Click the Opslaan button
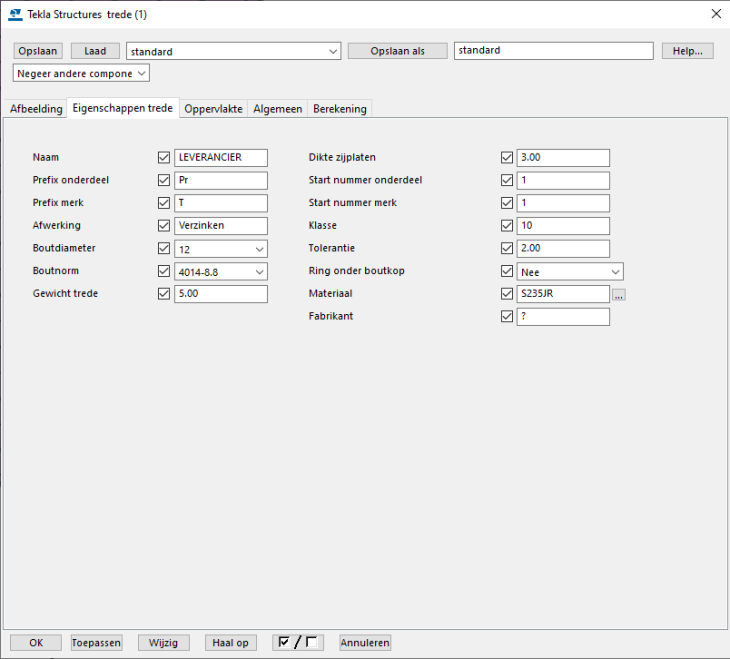This screenshot has width=730, height=659. point(38,51)
